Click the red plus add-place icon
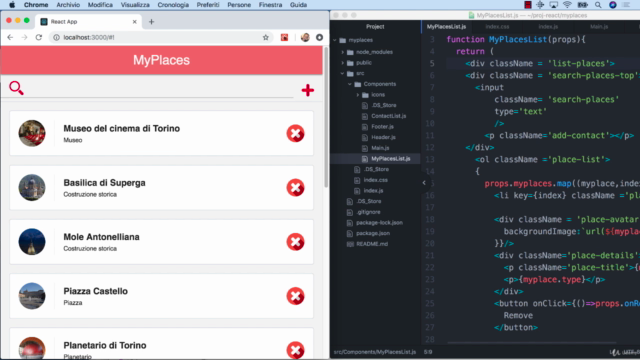The image size is (640, 360). click(308, 90)
